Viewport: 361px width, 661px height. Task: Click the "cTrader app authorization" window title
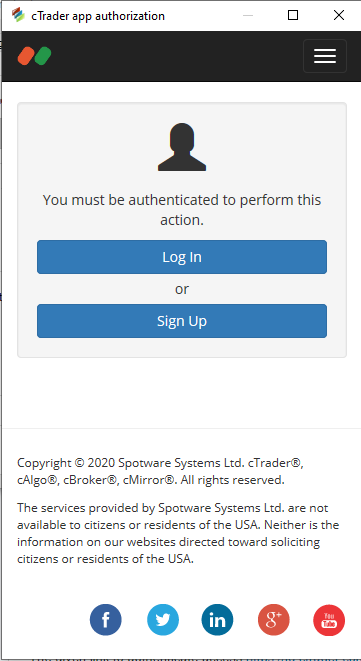(98, 16)
